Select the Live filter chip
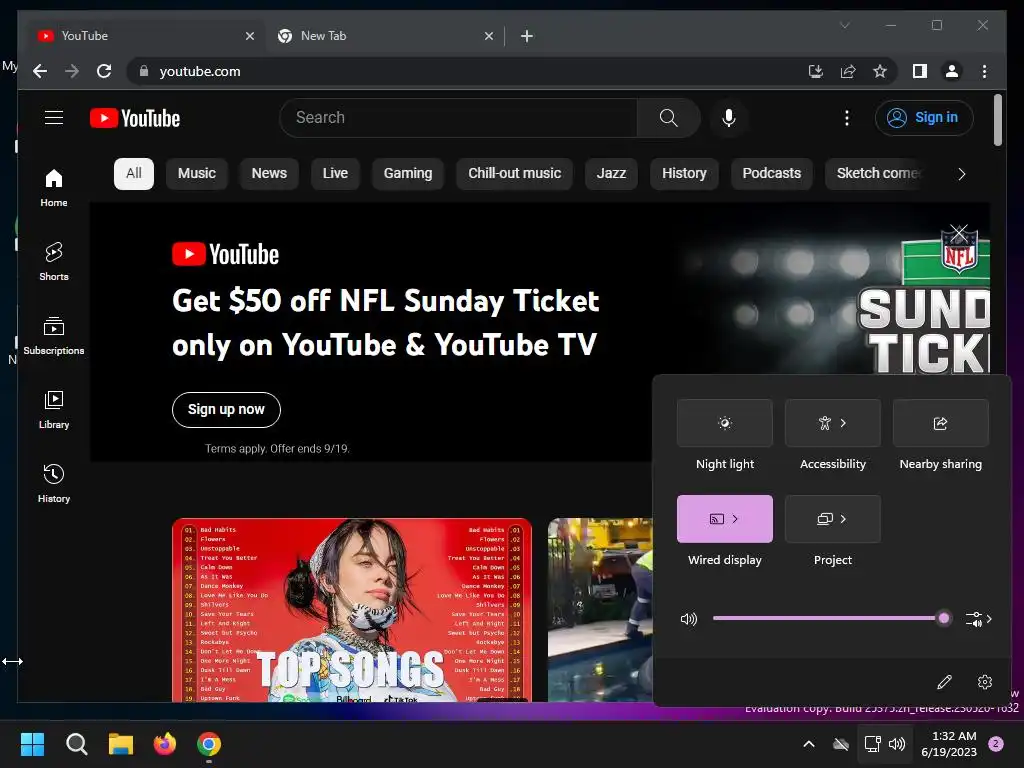 coord(335,174)
